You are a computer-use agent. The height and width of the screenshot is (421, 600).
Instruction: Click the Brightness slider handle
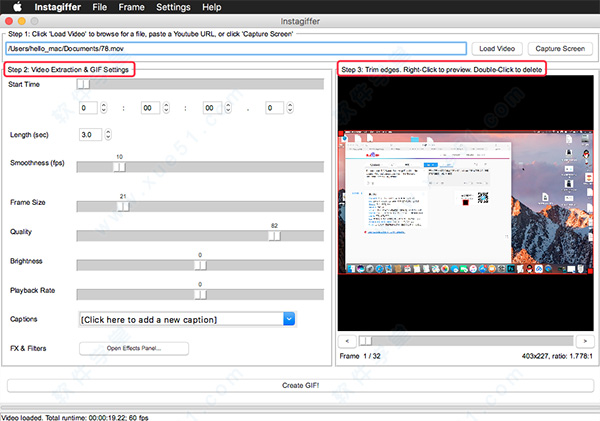click(200, 265)
